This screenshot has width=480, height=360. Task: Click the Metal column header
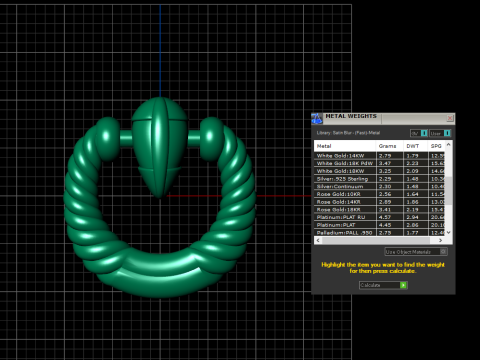click(x=345, y=146)
